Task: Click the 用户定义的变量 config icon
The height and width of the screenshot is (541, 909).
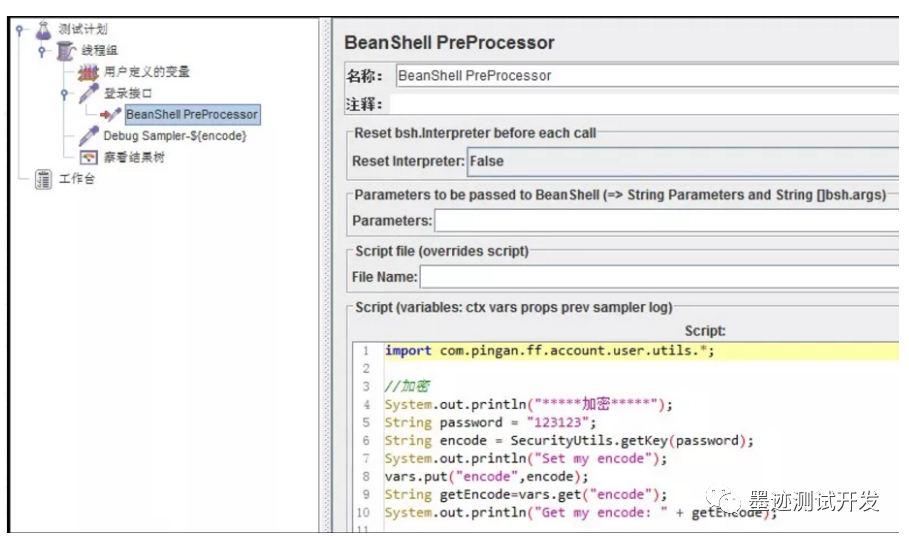Action: [x=89, y=72]
